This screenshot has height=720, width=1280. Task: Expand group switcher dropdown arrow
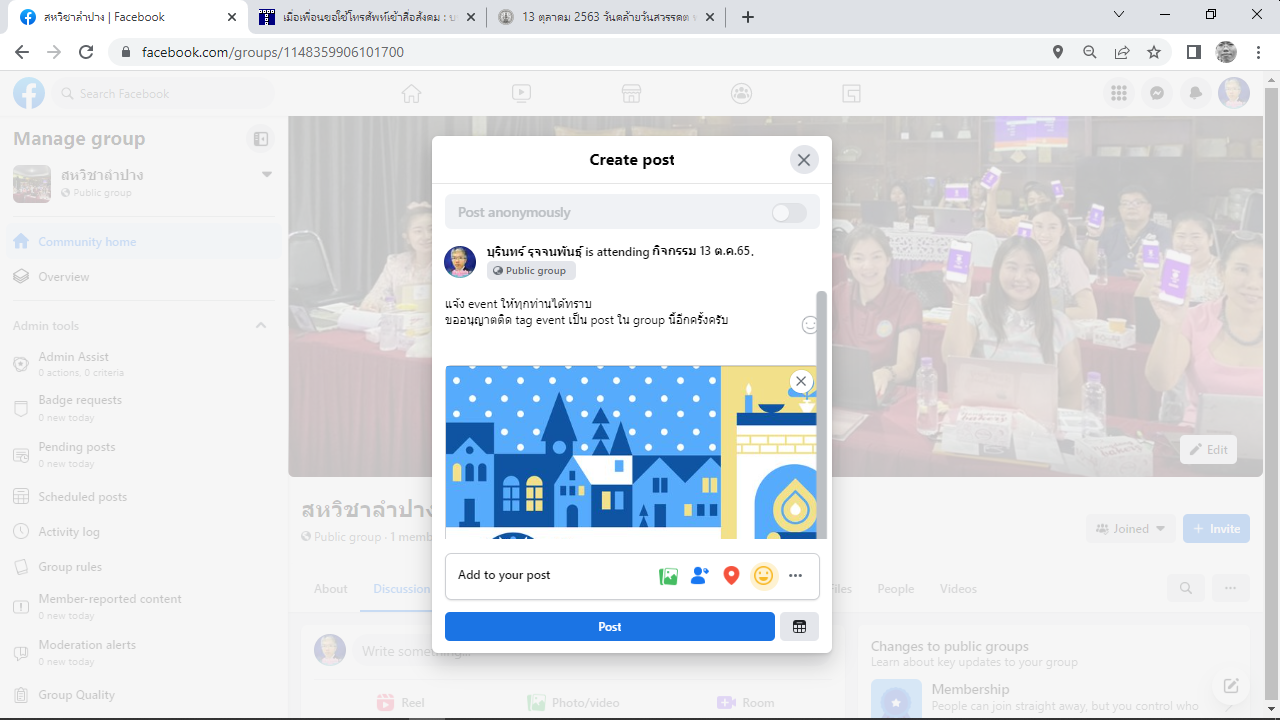pyautogui.click(x=267, y=174)
